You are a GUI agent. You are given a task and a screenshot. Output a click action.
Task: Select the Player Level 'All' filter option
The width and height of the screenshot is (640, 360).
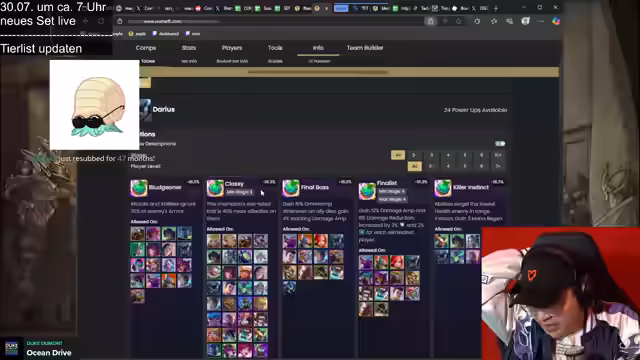pos(414,166)
